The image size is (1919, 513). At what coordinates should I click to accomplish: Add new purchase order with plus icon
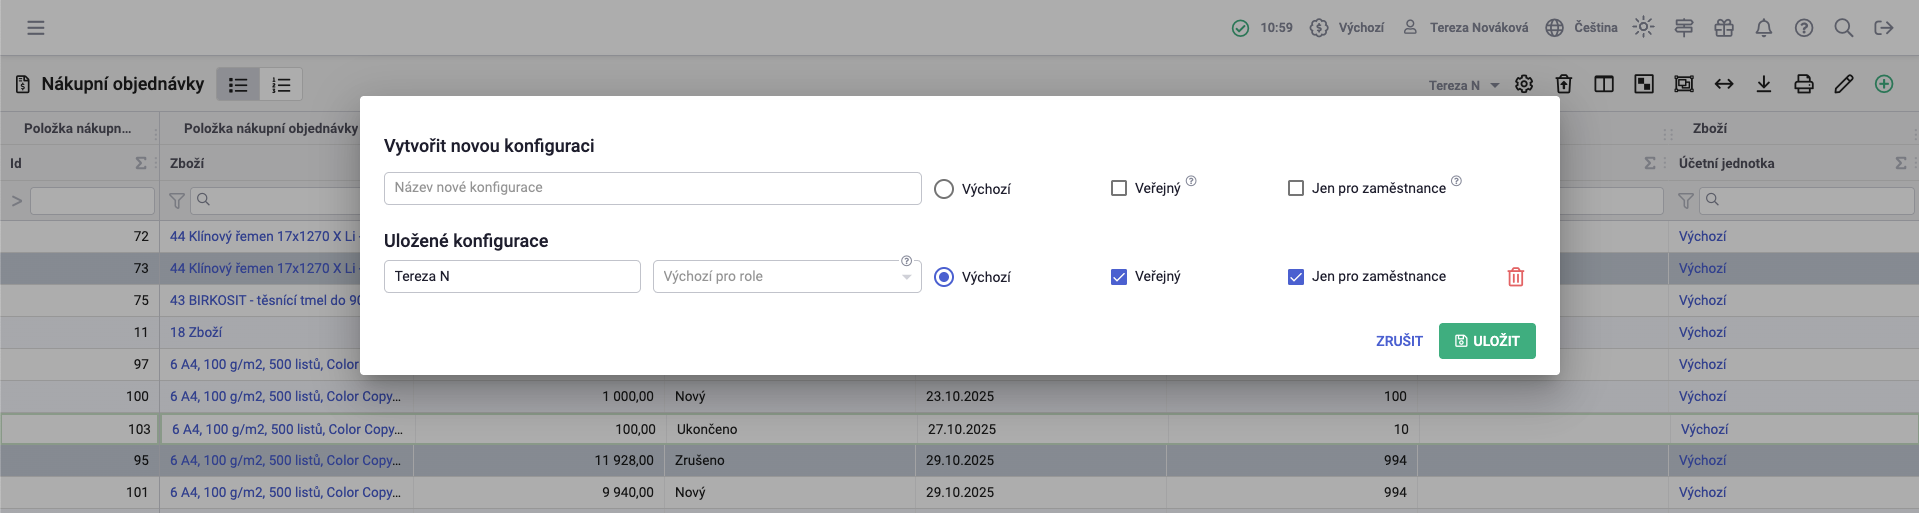[x=1883, y=84]
